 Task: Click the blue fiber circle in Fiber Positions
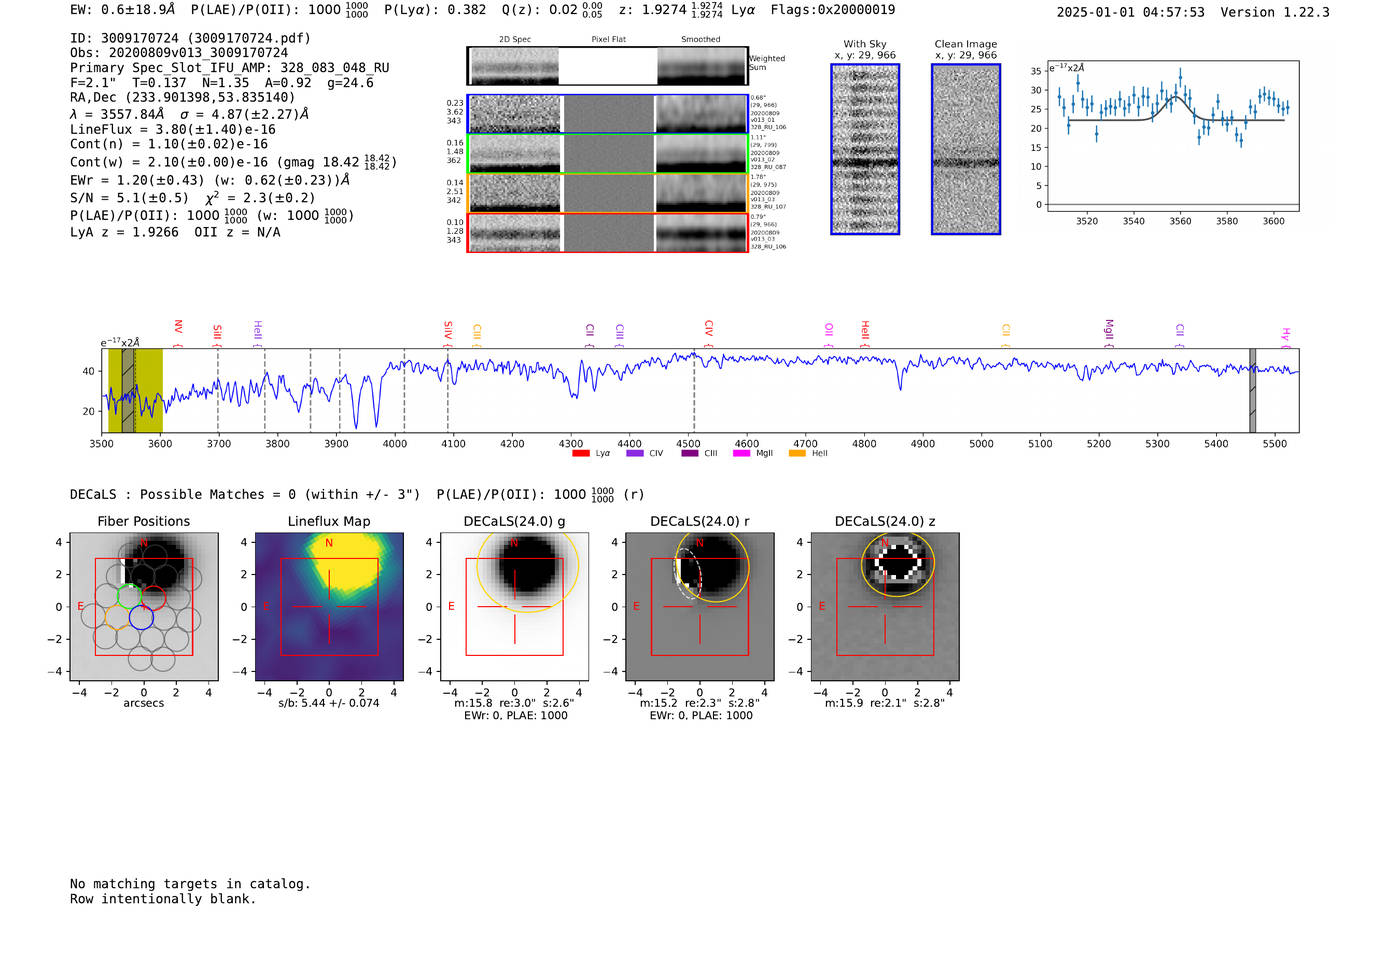(141, 617)
